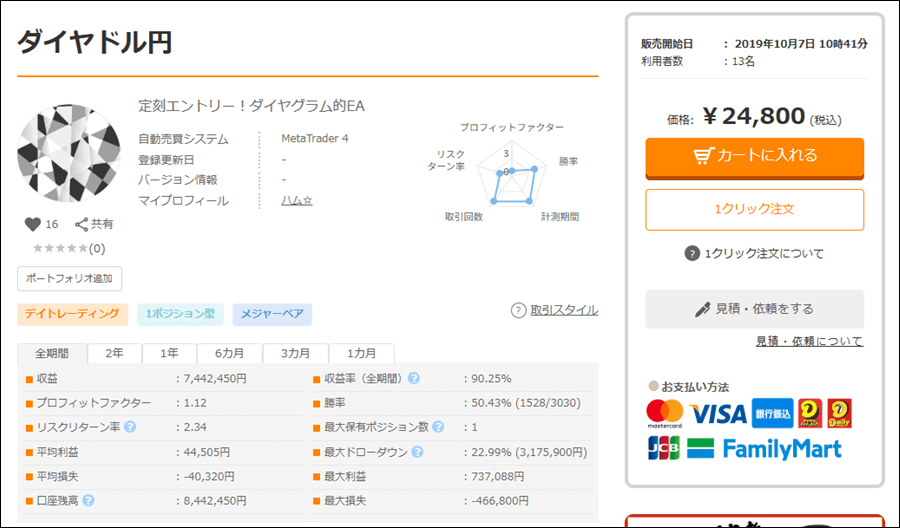The width and height of the screenshot is (900, 528).
Task: Open help icon next to 取引スタイル
Action: tap(518, 310)
